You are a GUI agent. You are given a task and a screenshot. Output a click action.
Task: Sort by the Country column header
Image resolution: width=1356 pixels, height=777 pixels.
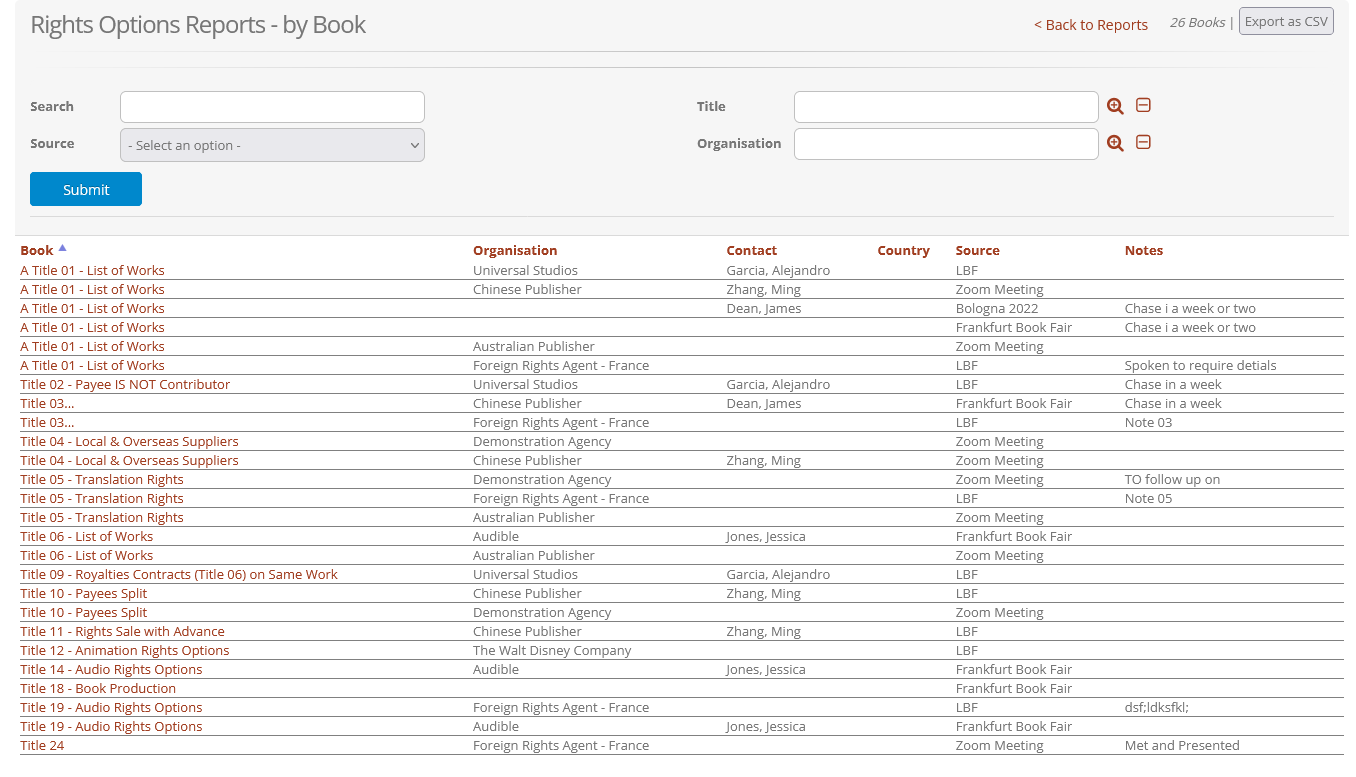[x=904, y=251]
